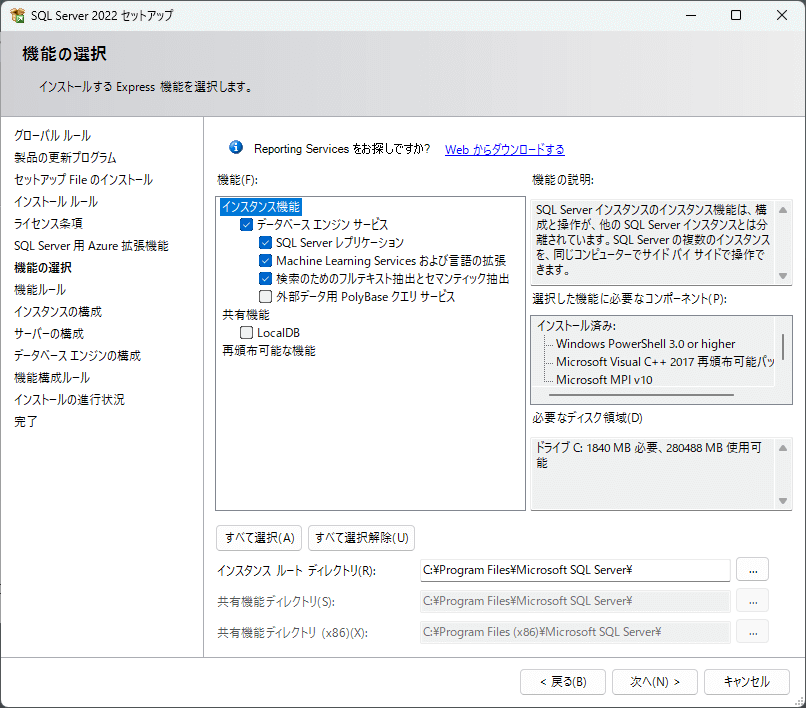The height and width of the screenshot is (708, 806).
Task: Select SQL Server 用 Azure 拡張機能 step
Action: [91, 246]
